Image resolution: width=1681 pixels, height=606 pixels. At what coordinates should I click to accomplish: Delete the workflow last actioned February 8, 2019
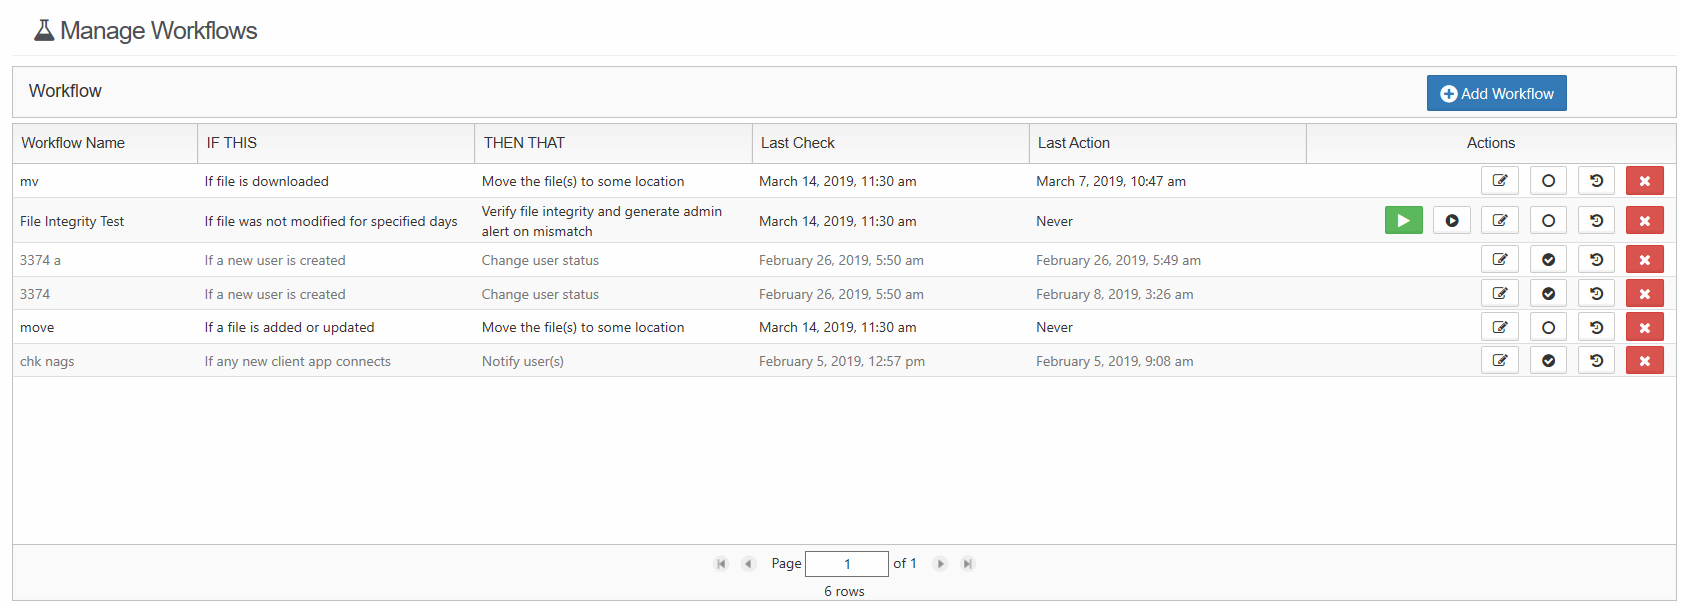point(1644,293)
